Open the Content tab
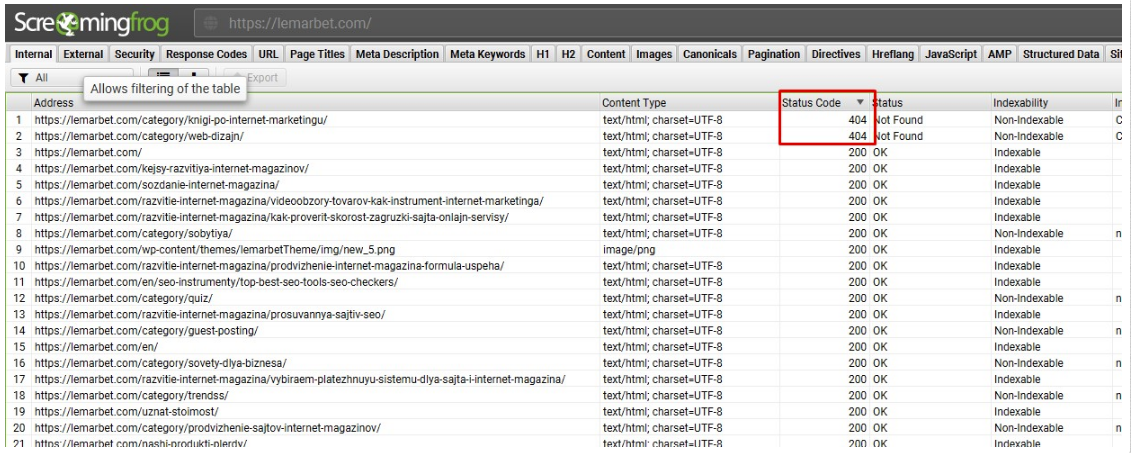Viewport: 1131px width, 453px height. (606, 54)
